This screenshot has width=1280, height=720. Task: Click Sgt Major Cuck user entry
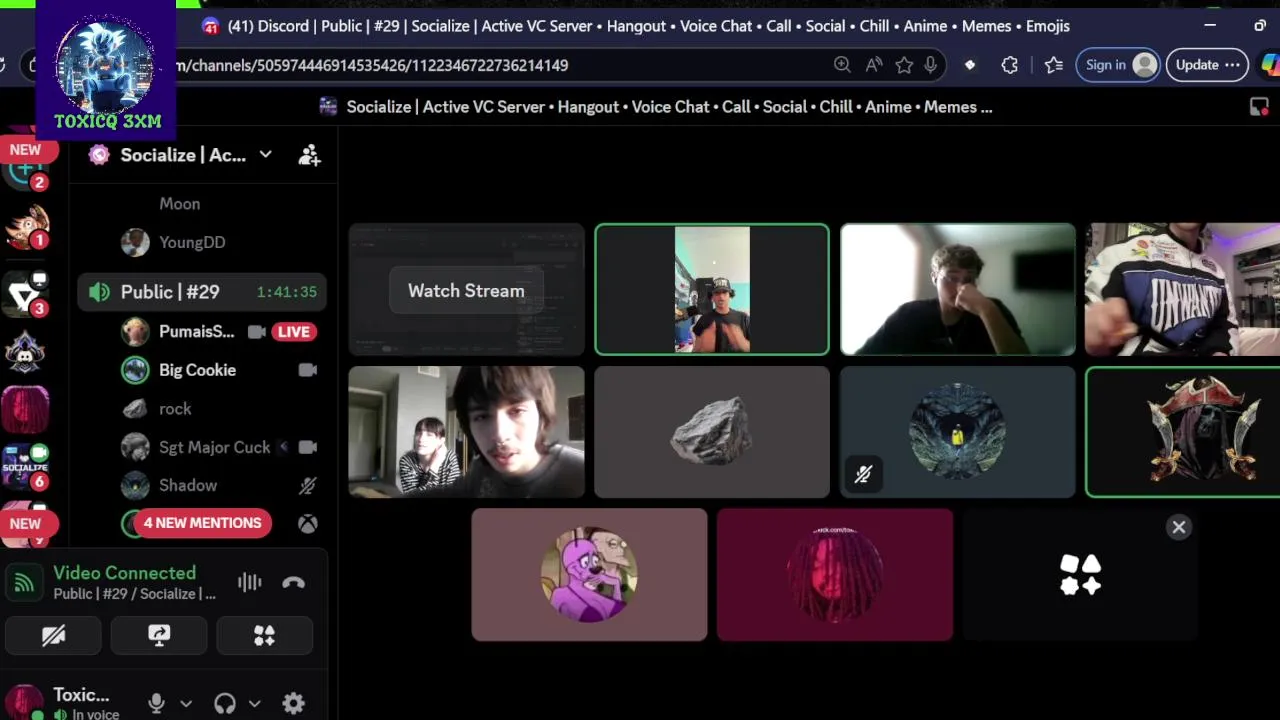tap(214, 447)
